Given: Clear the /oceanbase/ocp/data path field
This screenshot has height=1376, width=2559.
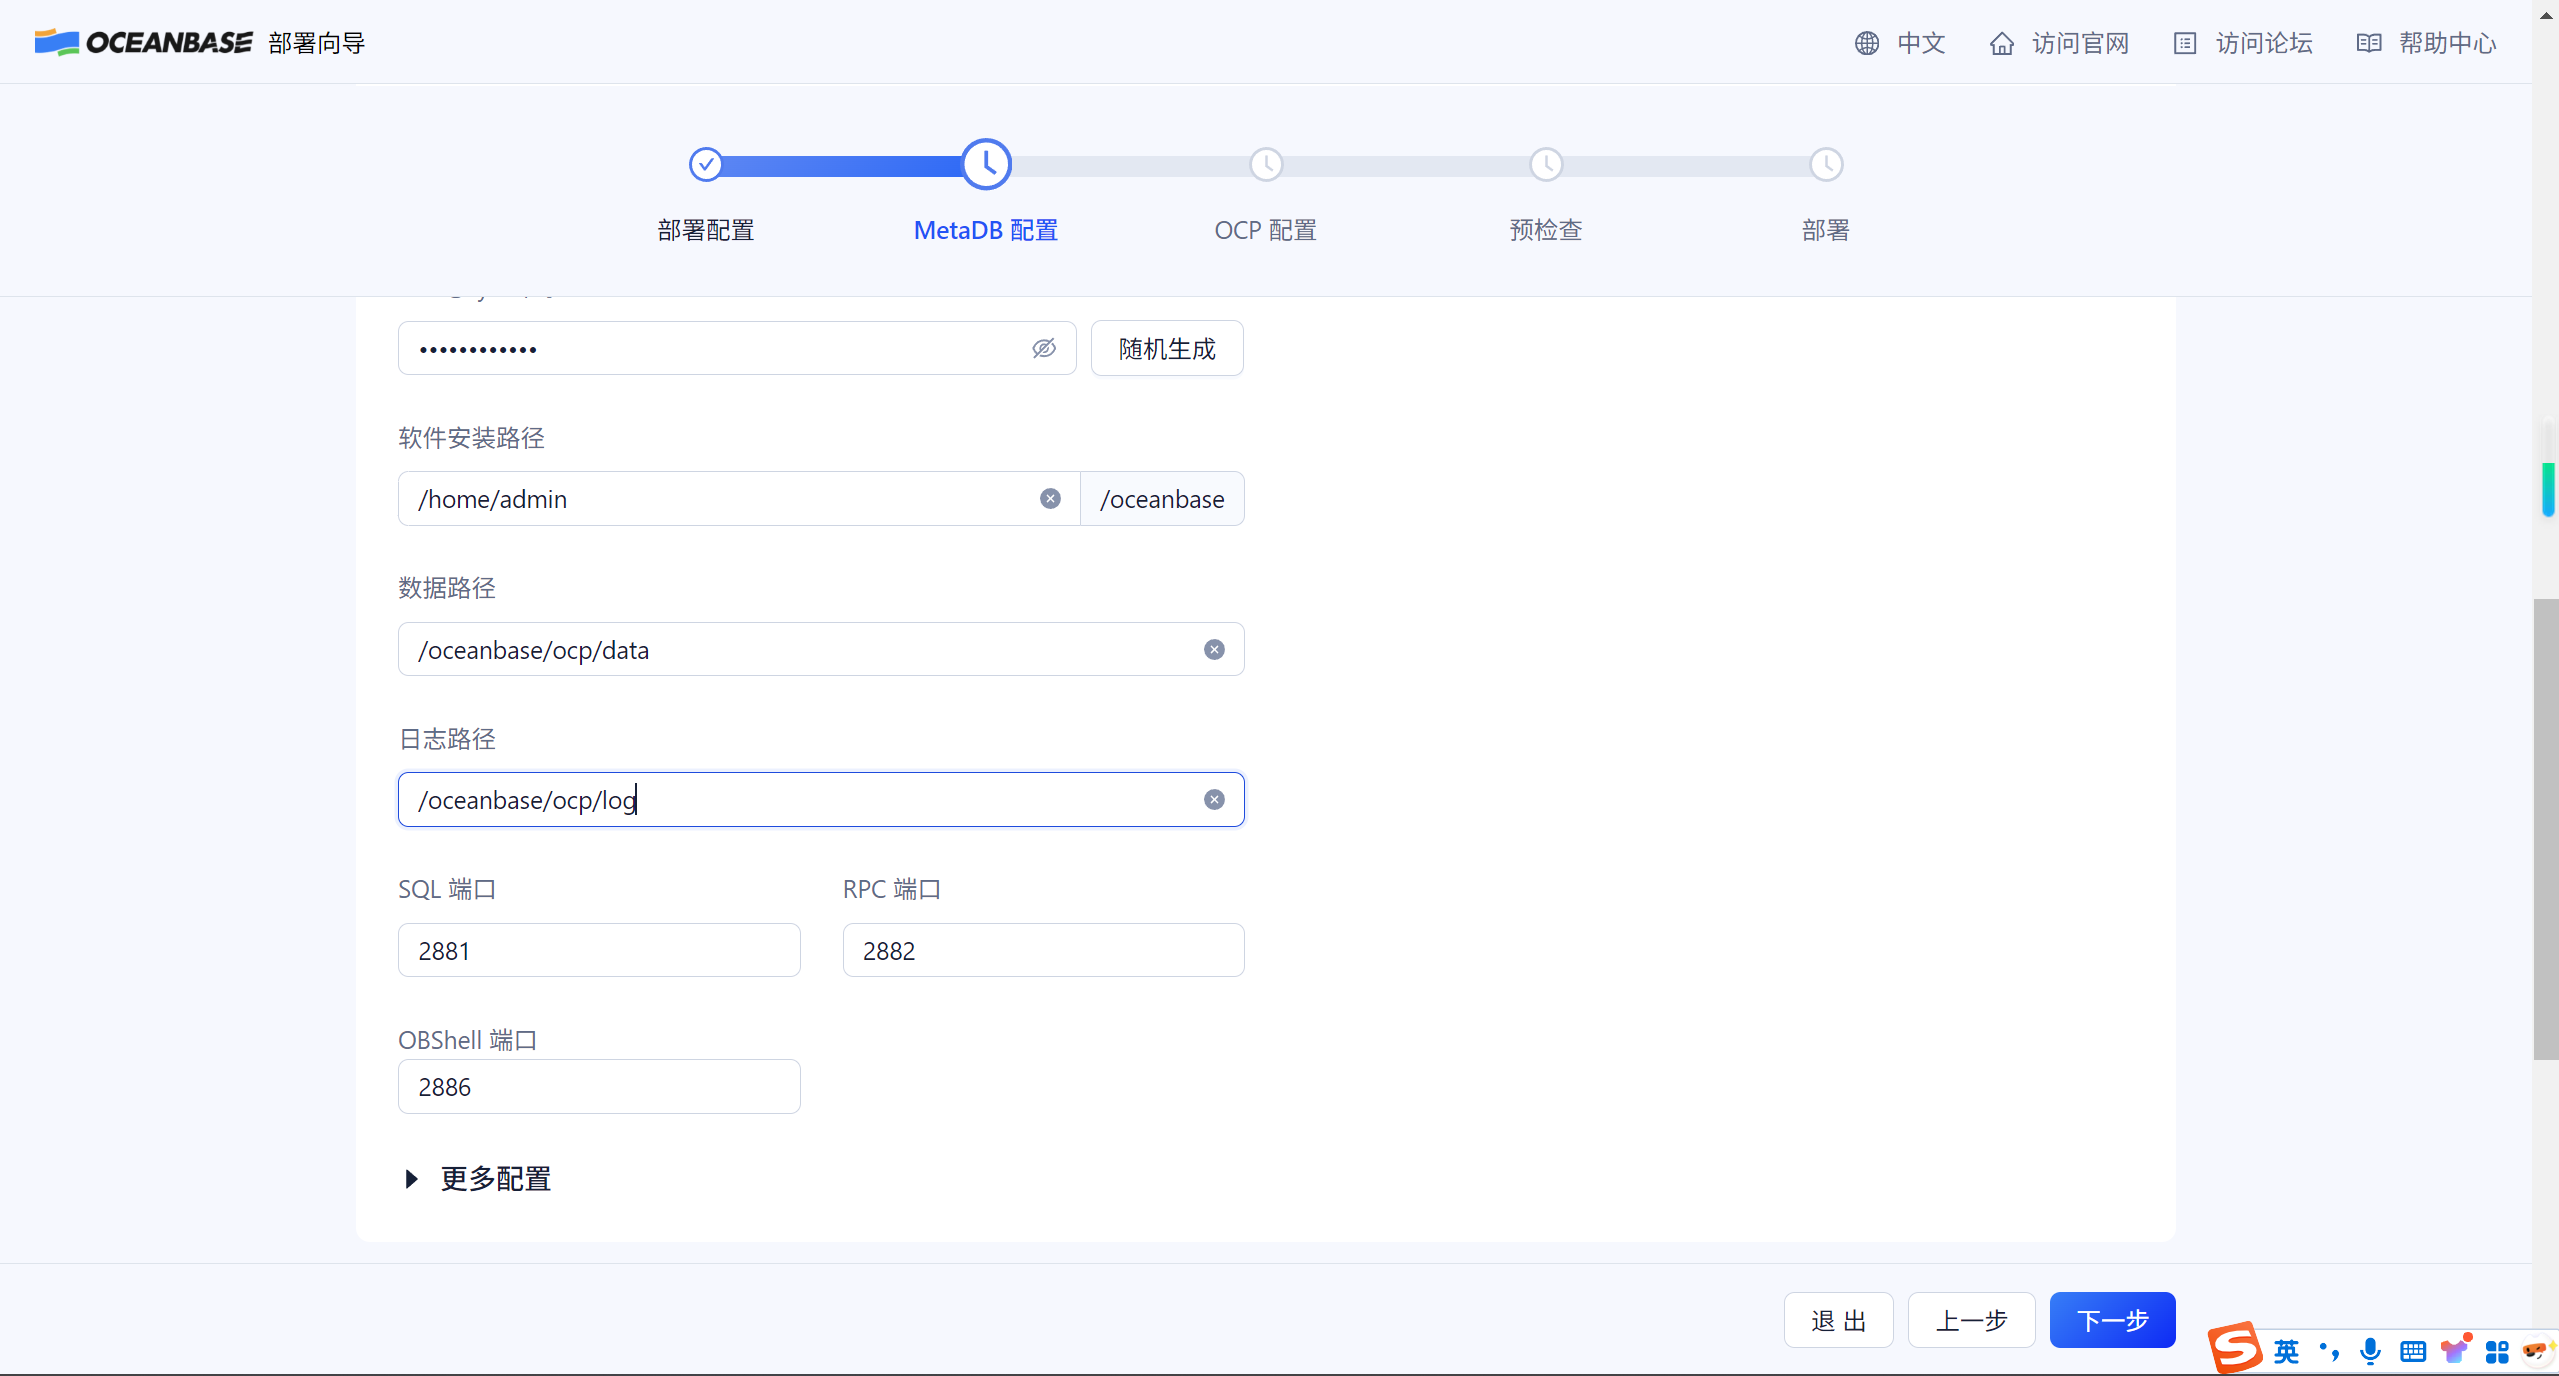Looking at the screenshot, I should pos(1214,649).
